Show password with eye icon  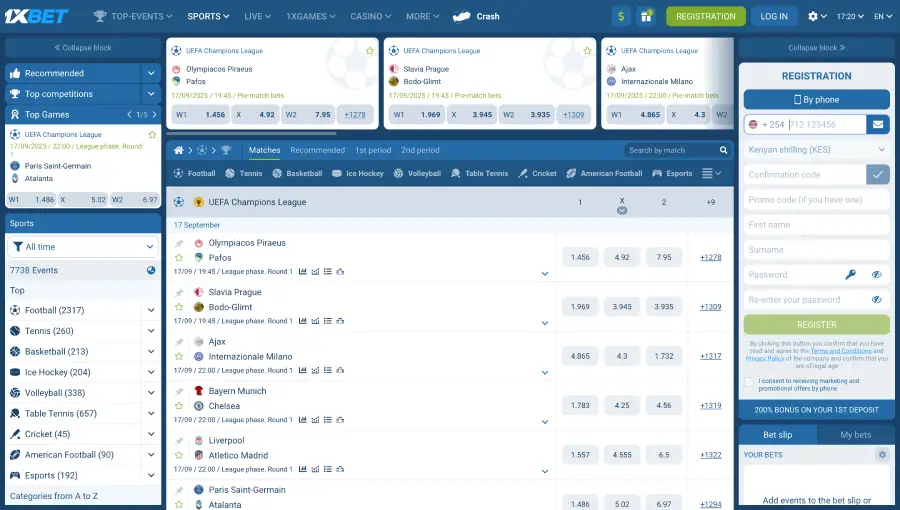tap(876, 275)
